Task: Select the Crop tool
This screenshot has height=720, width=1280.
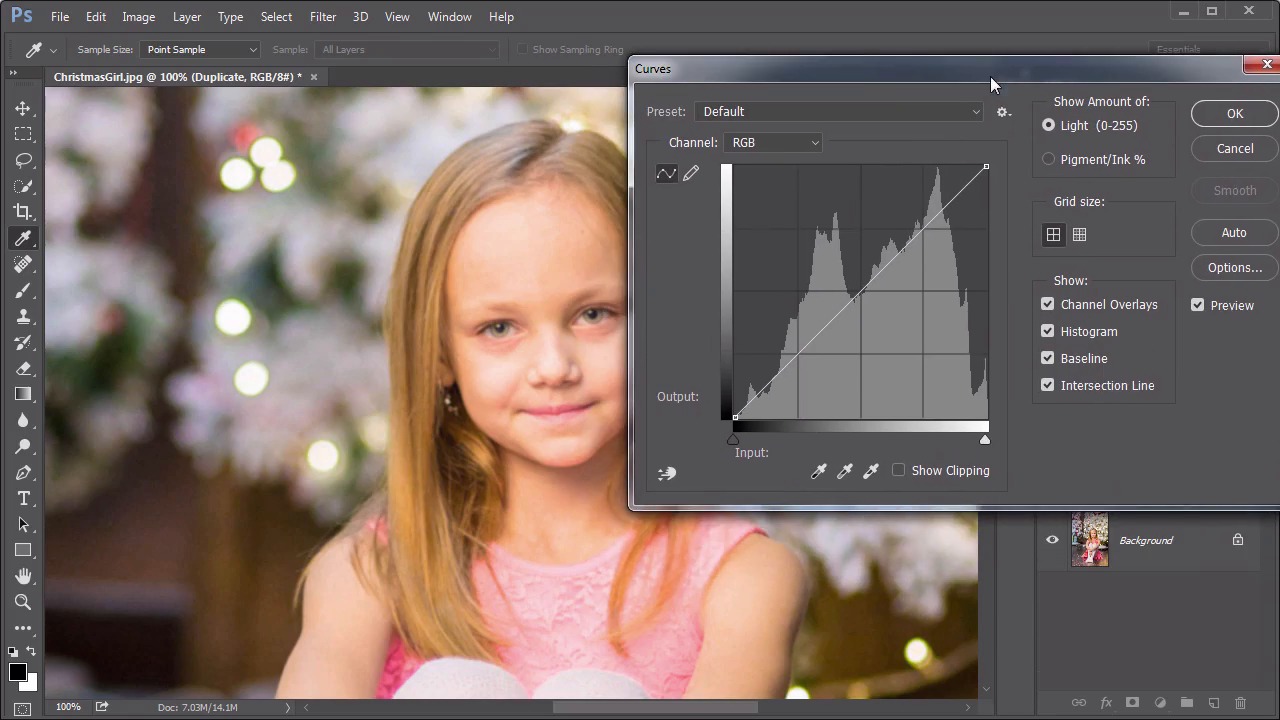Action: [23, 212]
